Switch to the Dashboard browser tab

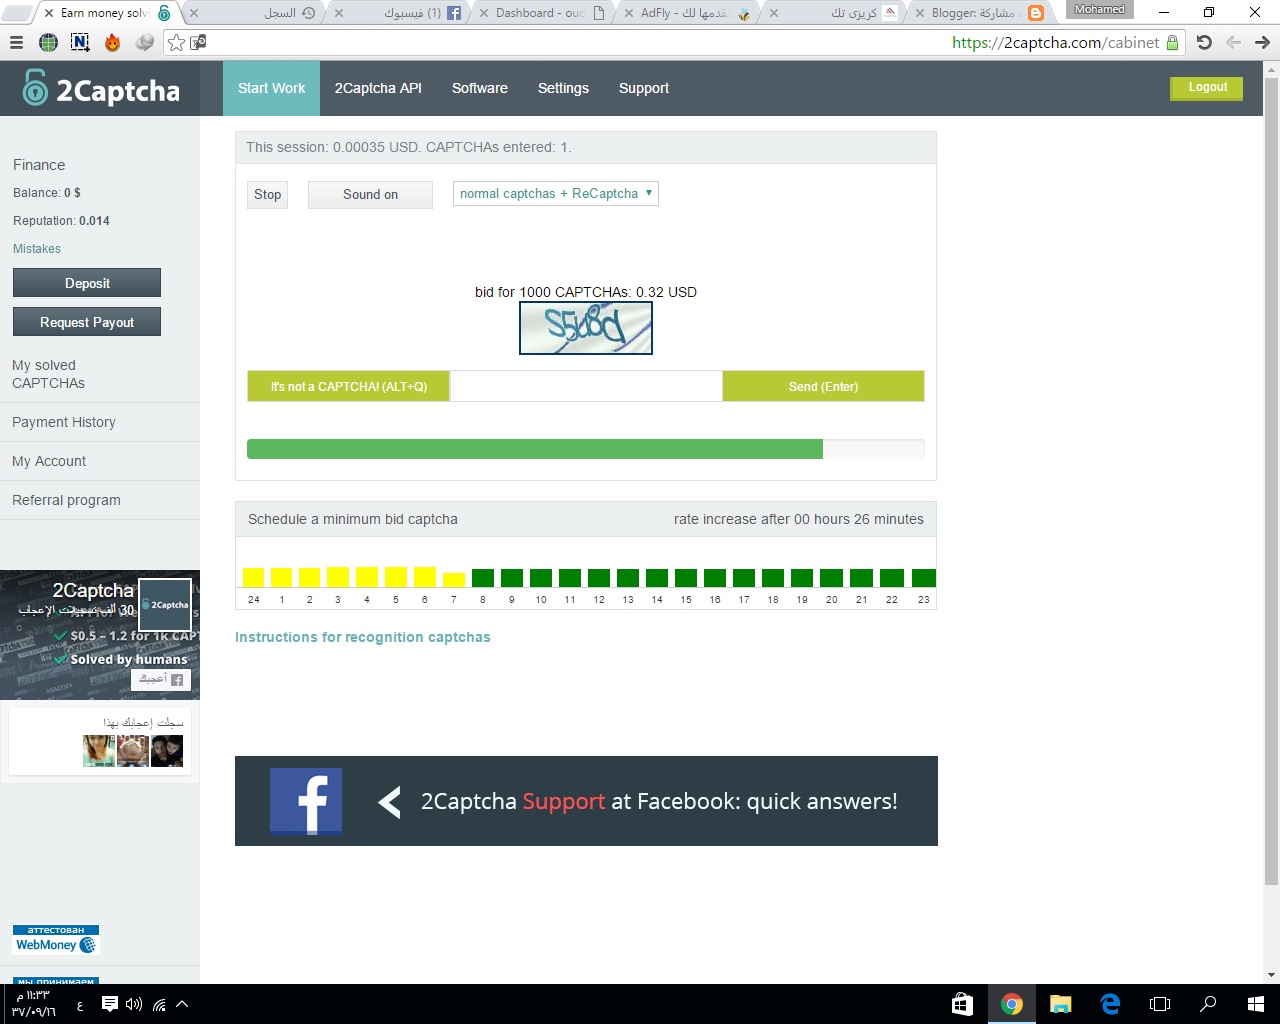(x=541, y=13)
